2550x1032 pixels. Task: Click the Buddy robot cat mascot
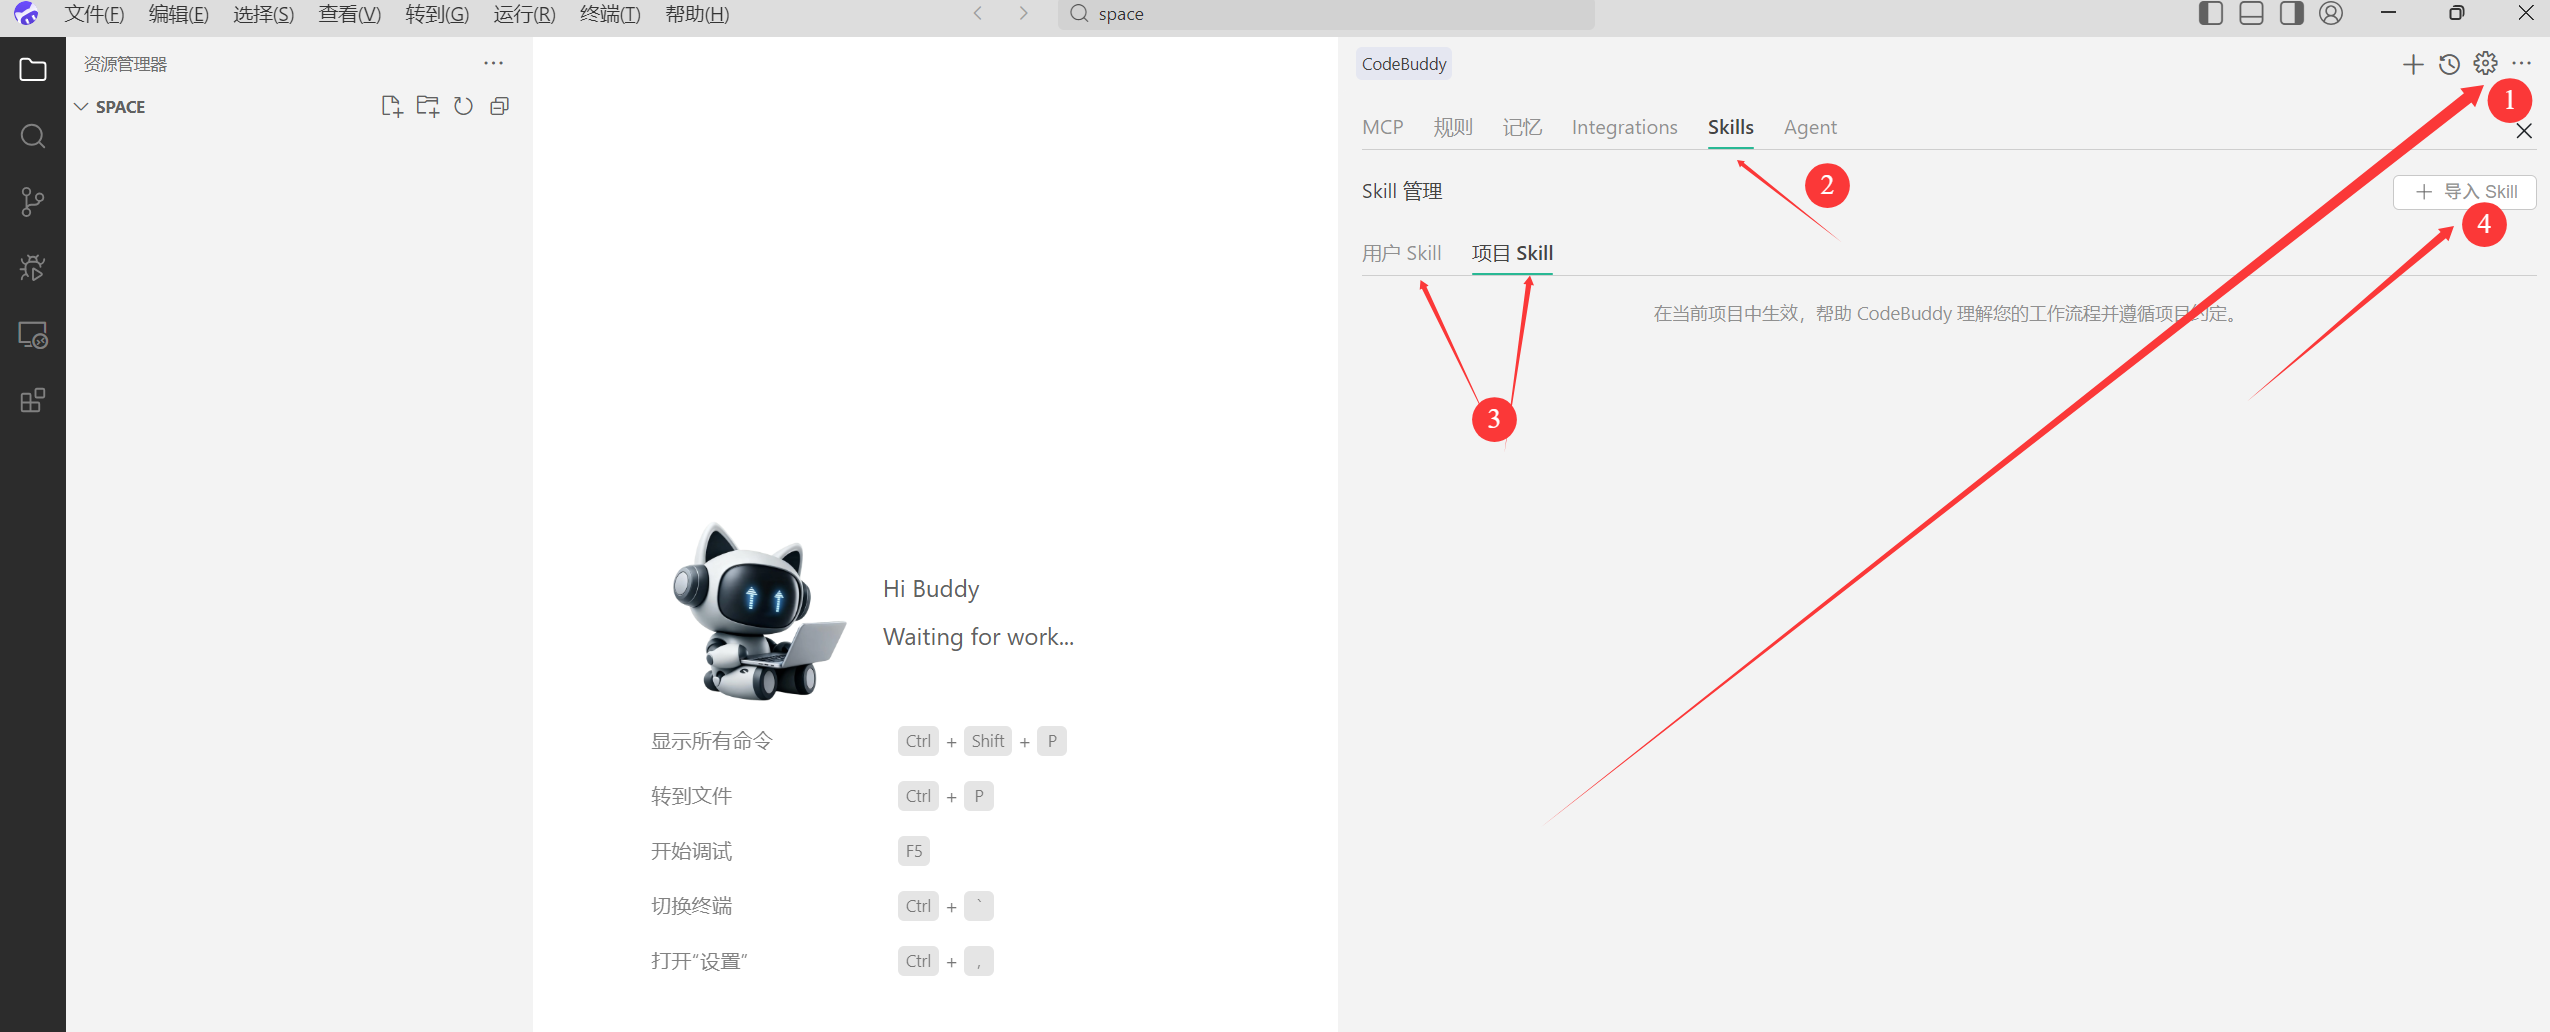[759, 611]
